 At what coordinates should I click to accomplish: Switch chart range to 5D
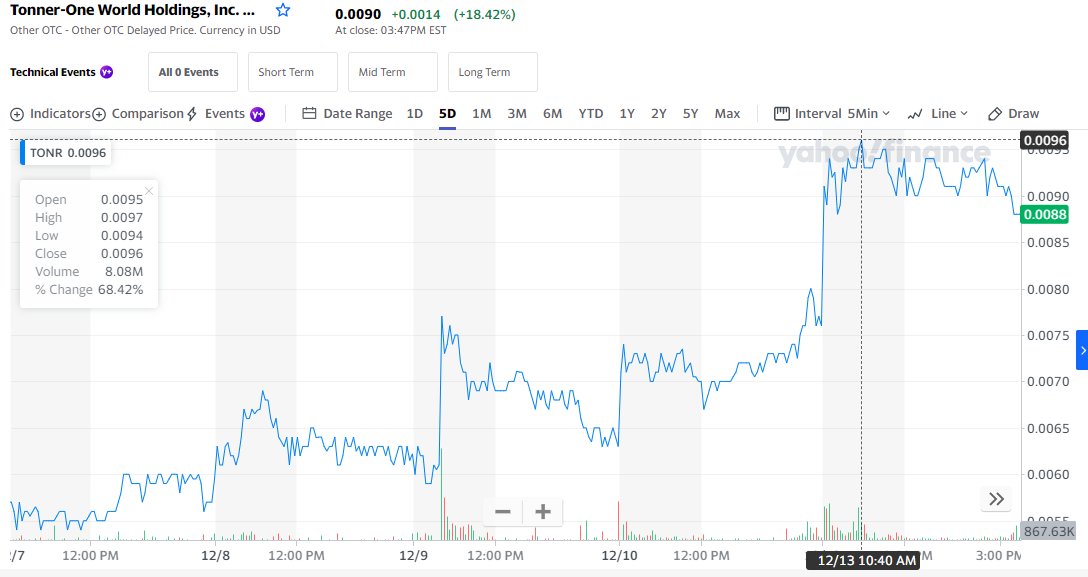click(x=448, y=114)
